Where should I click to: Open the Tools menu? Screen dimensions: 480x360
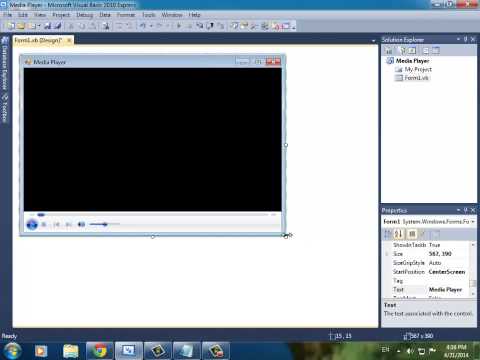[149, 15]
